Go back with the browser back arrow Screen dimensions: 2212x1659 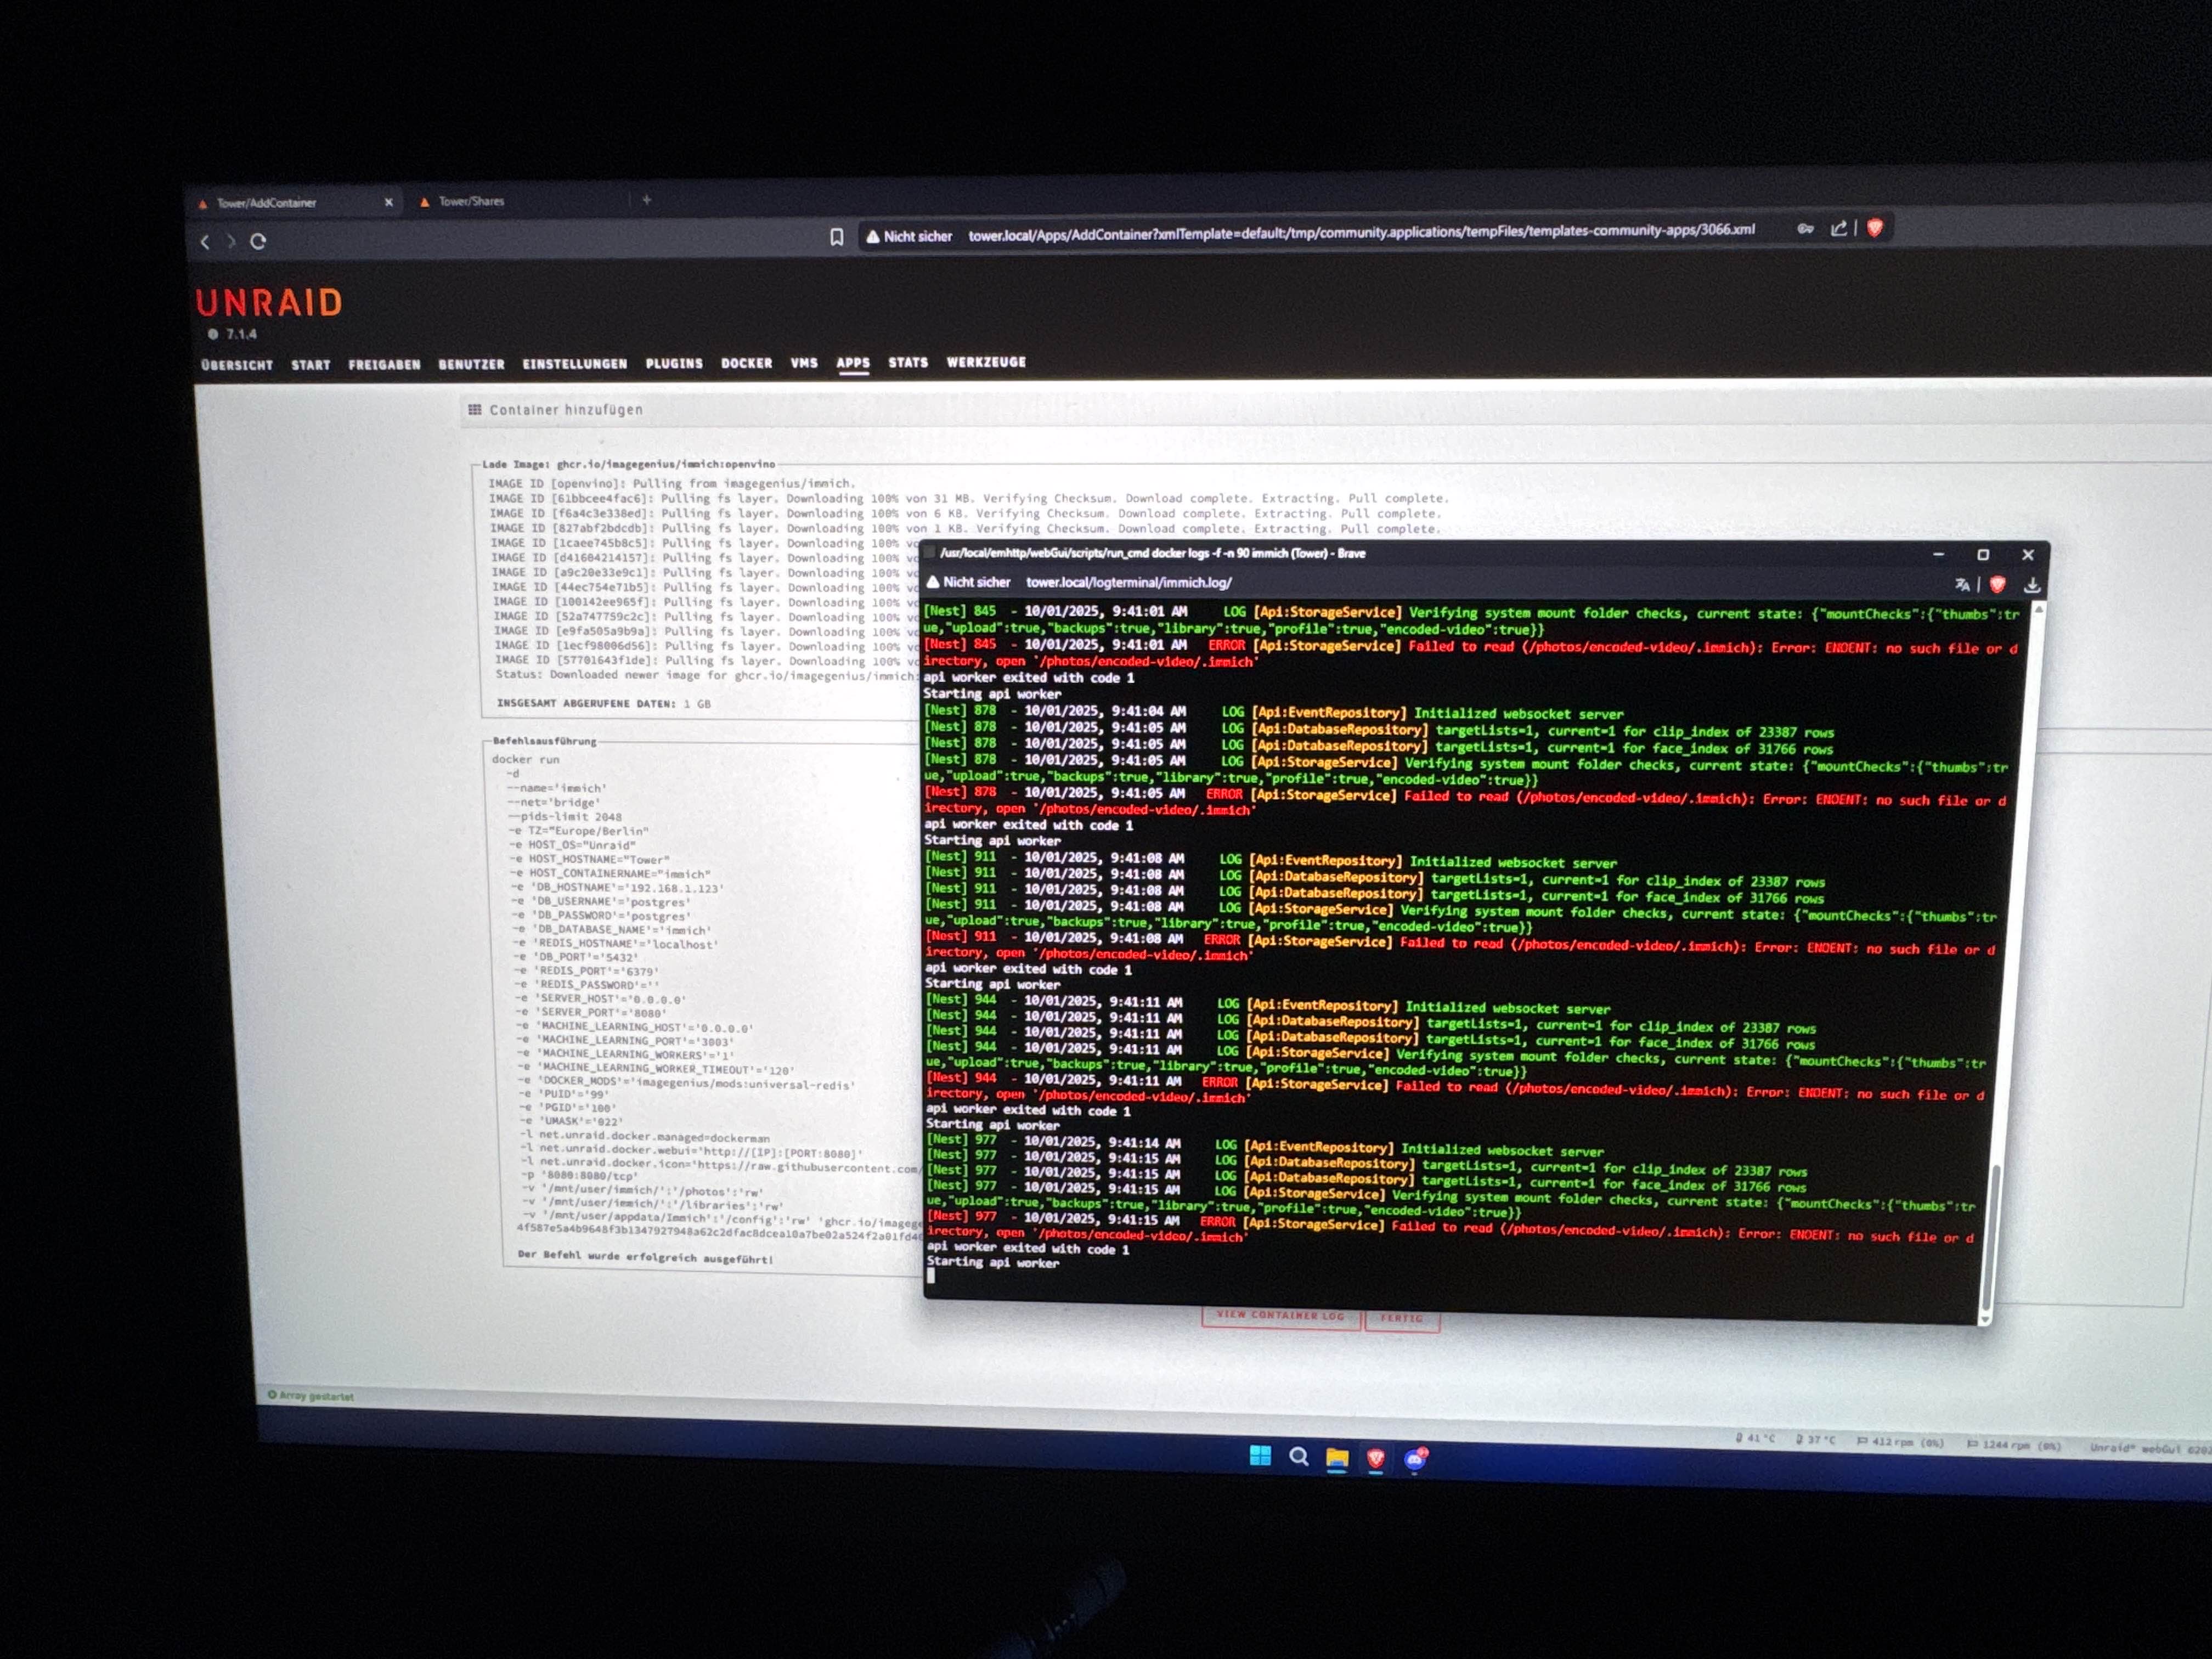tap(206, 241)
